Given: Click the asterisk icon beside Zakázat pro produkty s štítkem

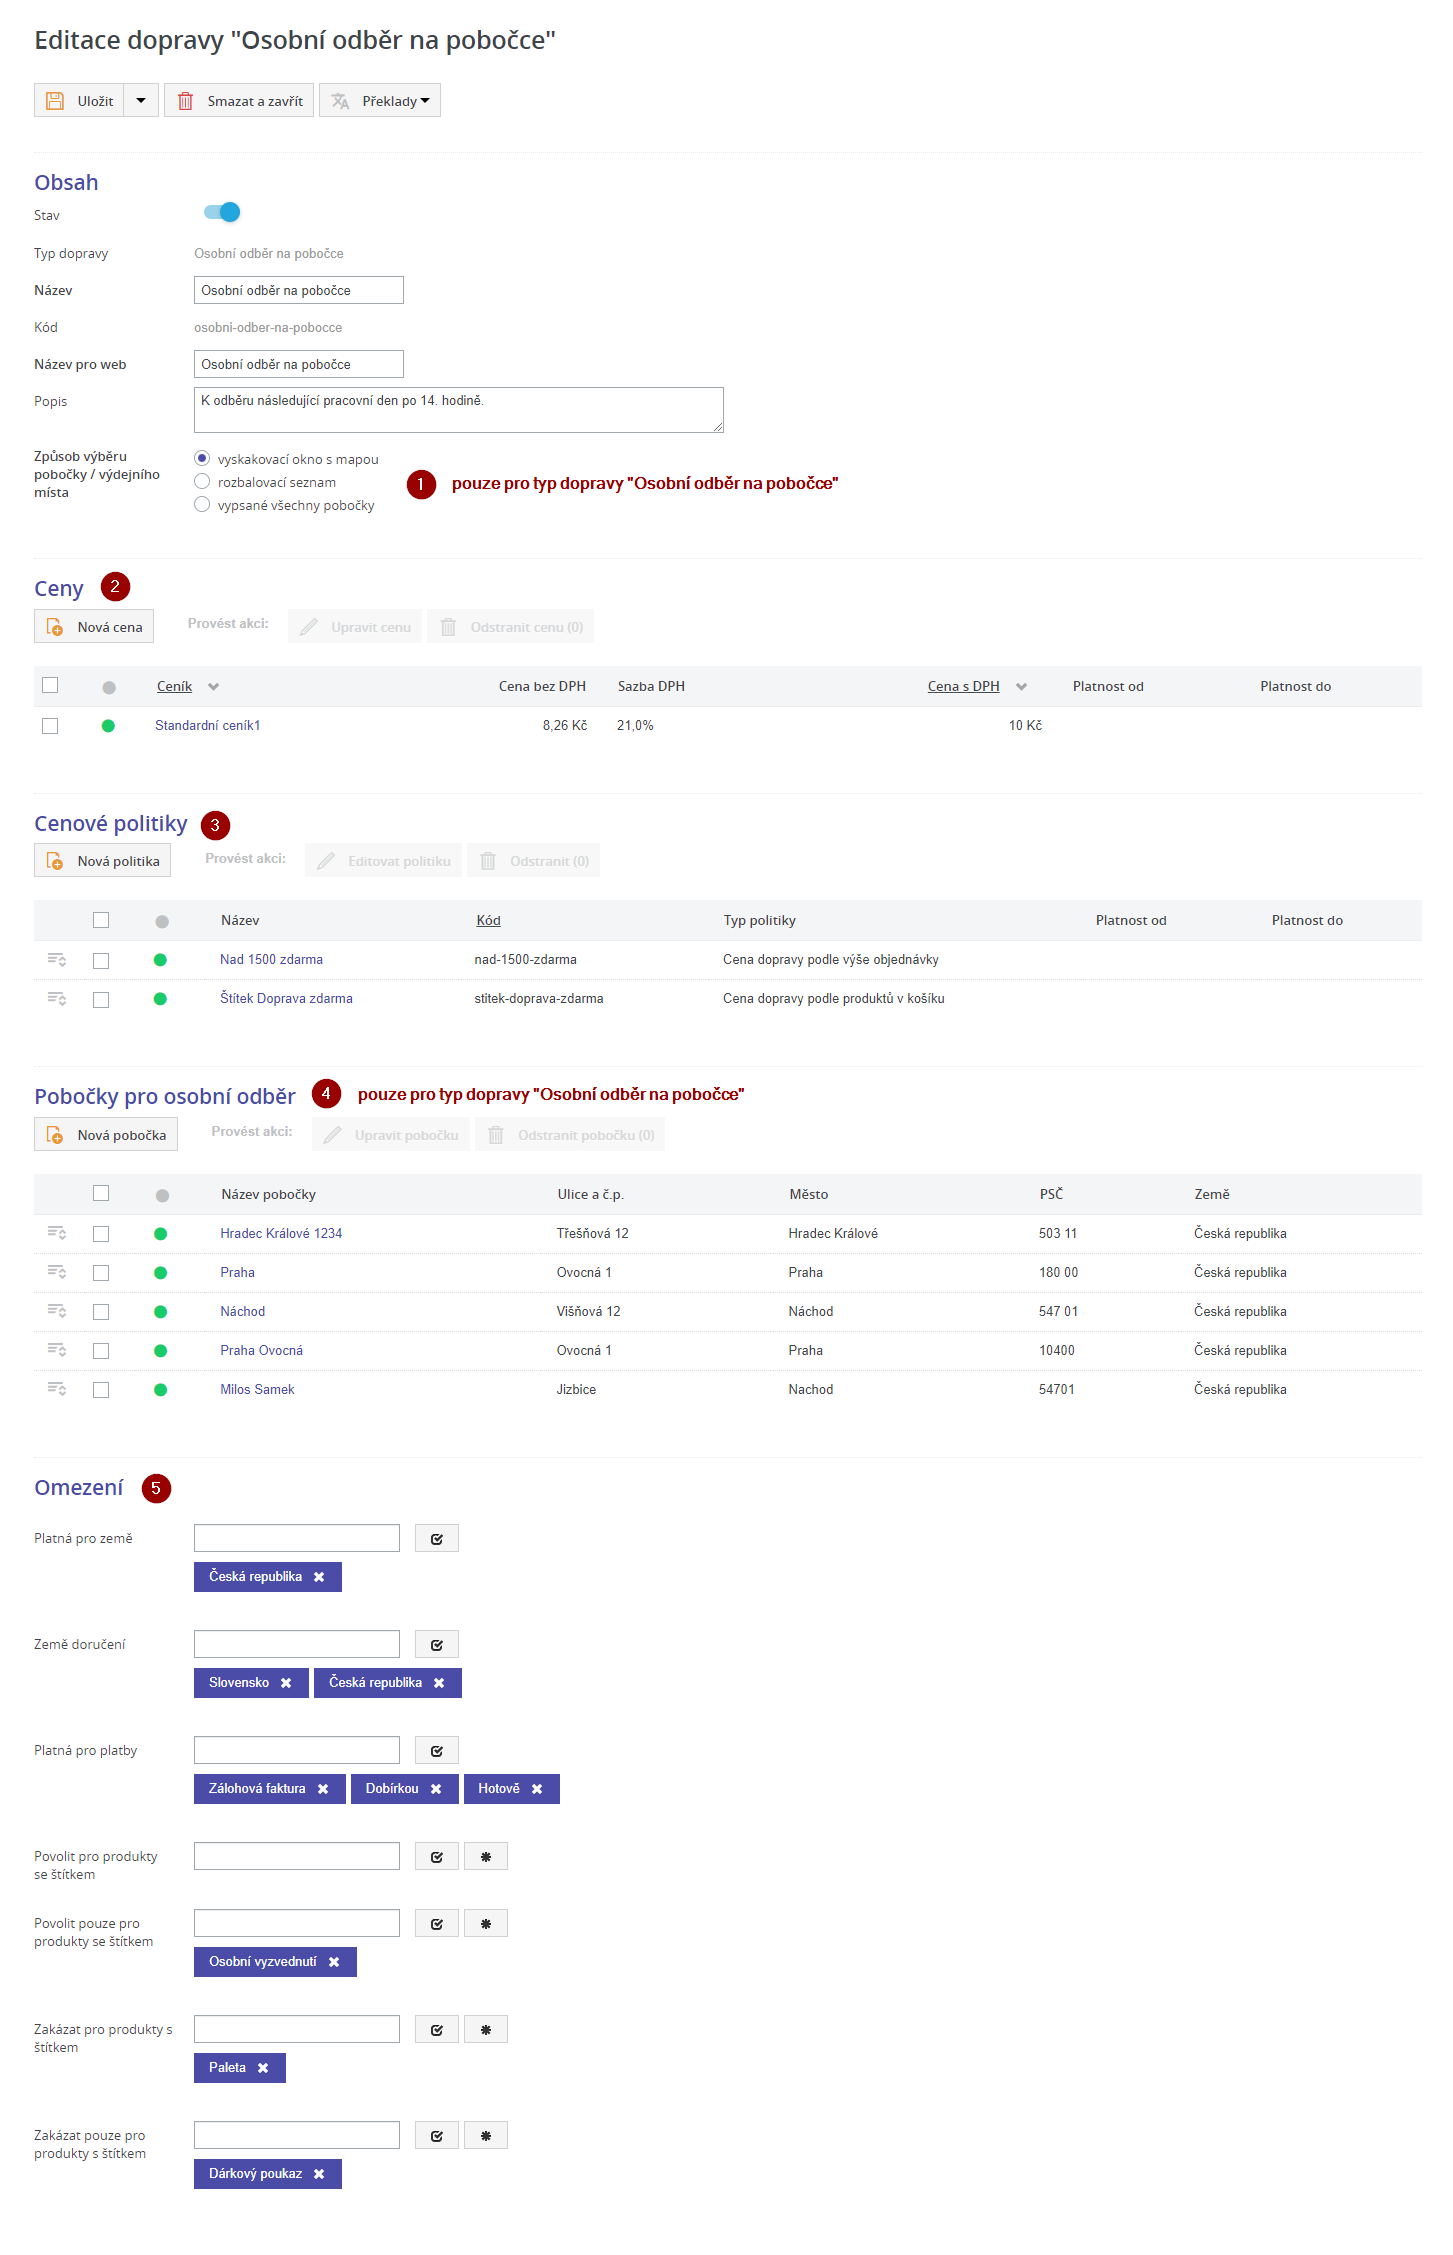Looking at the screenshot, I should [x=486, y=2029].
